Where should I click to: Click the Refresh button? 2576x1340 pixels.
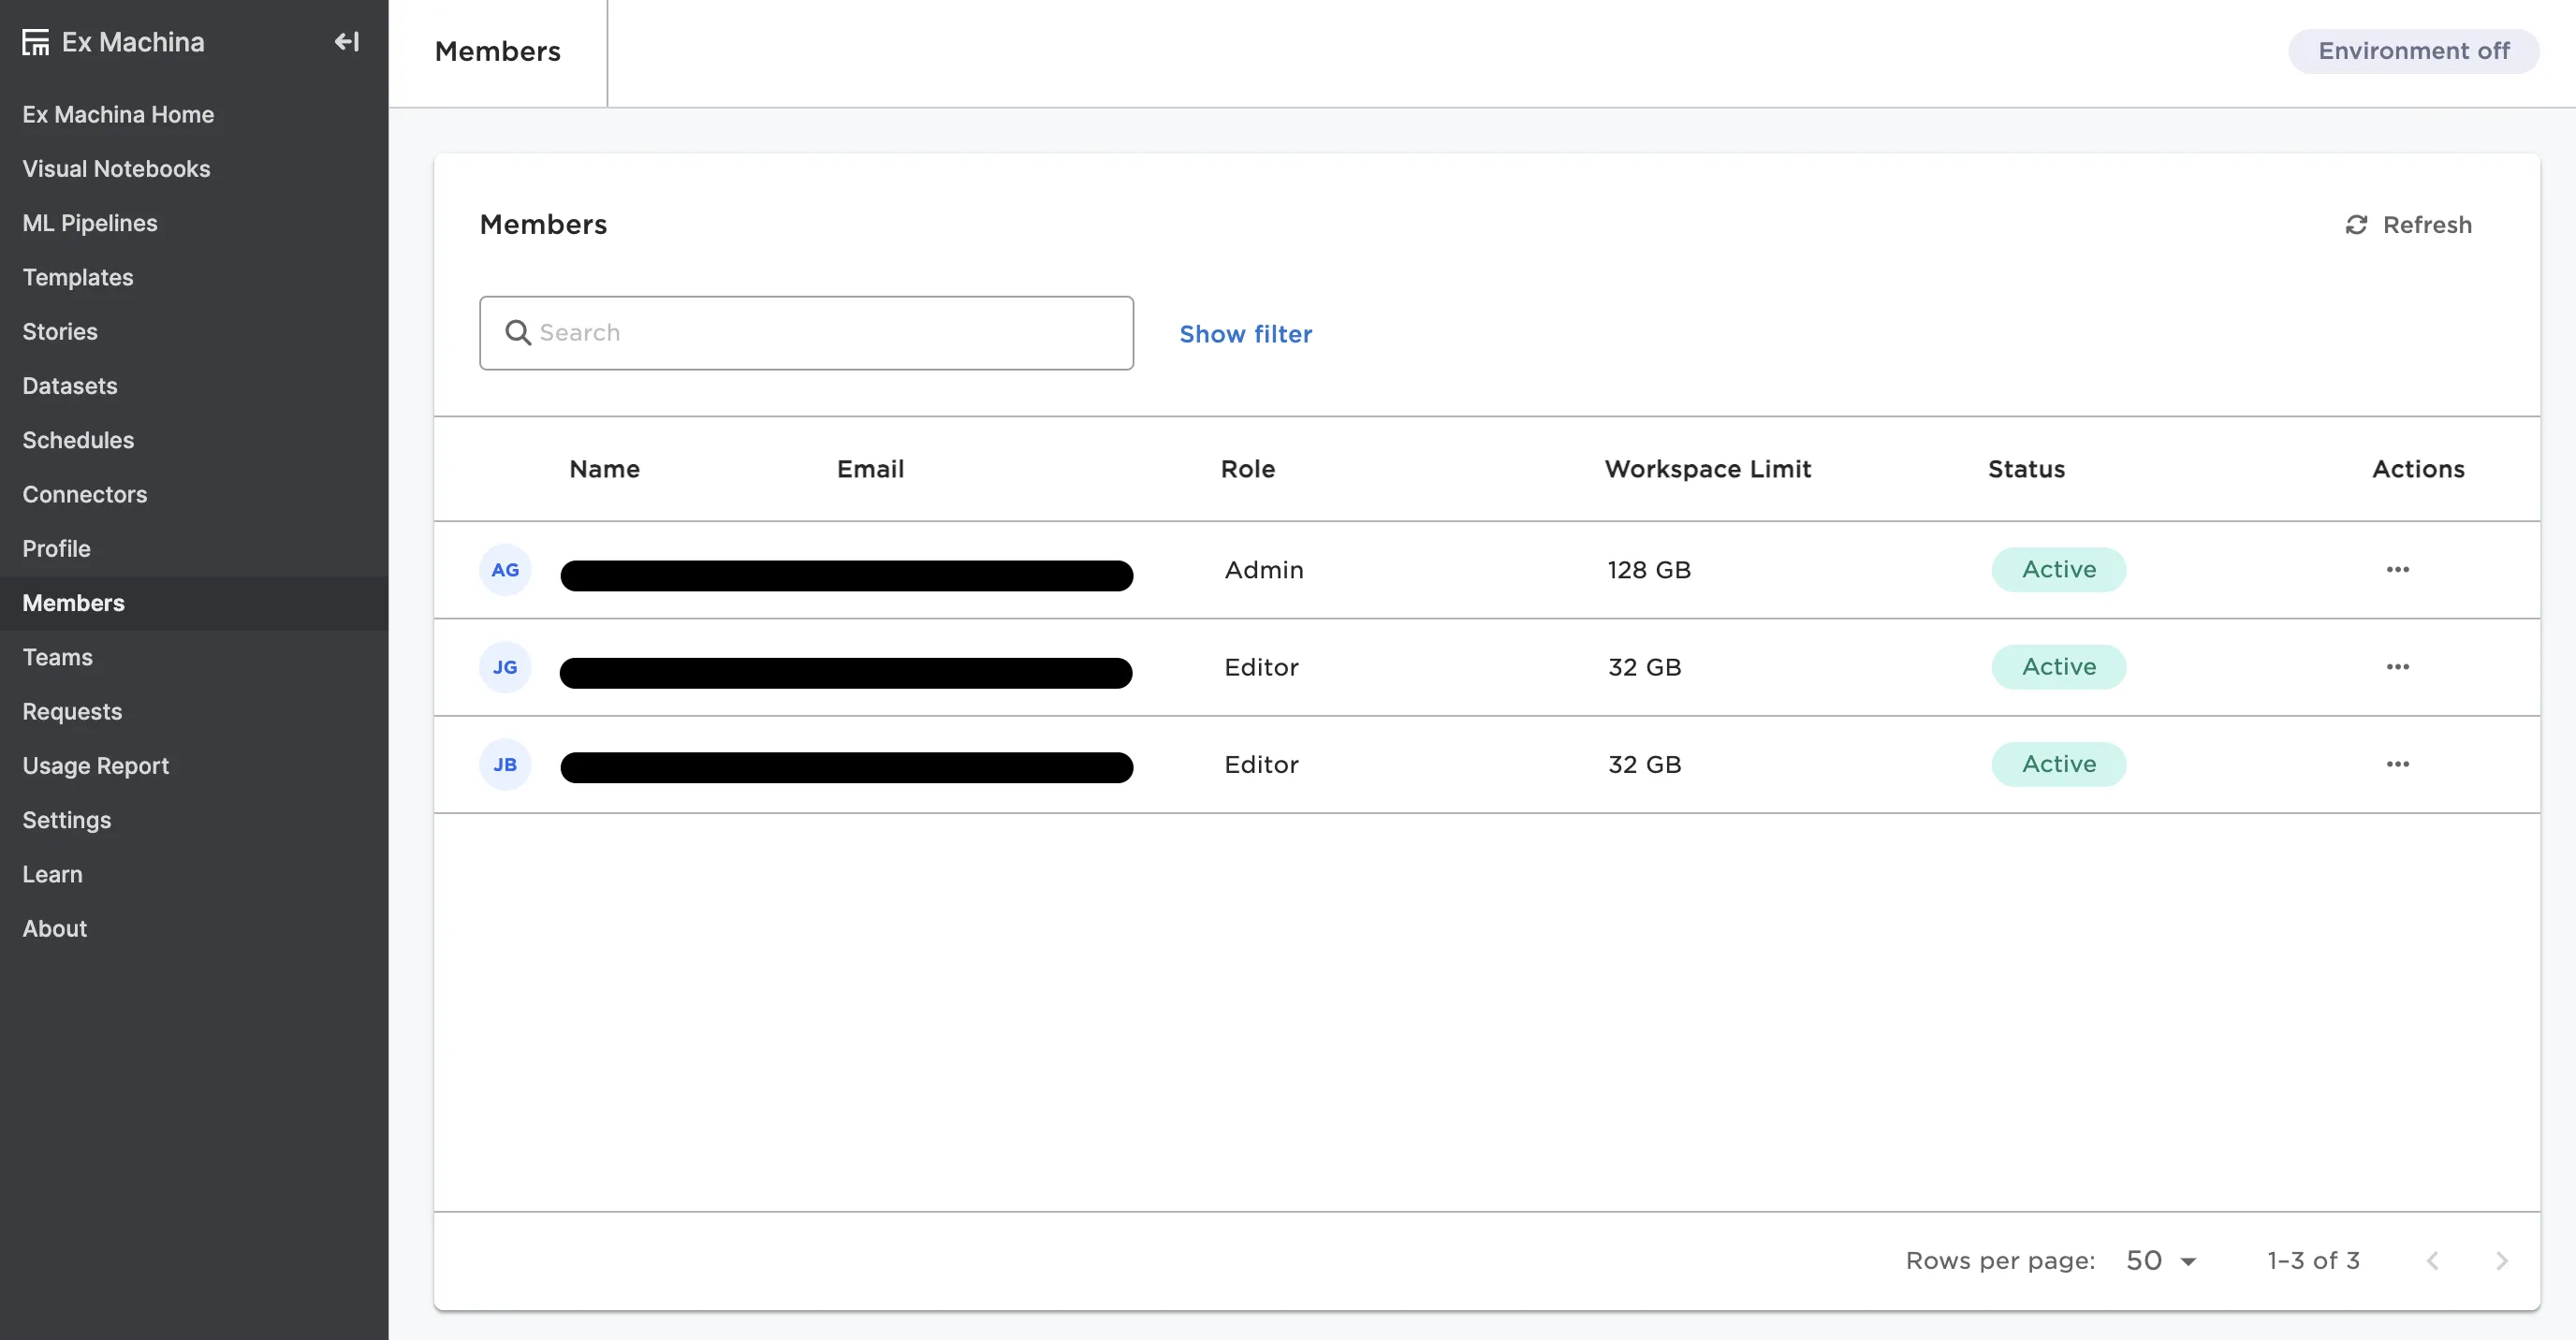tap(2409, 225)
